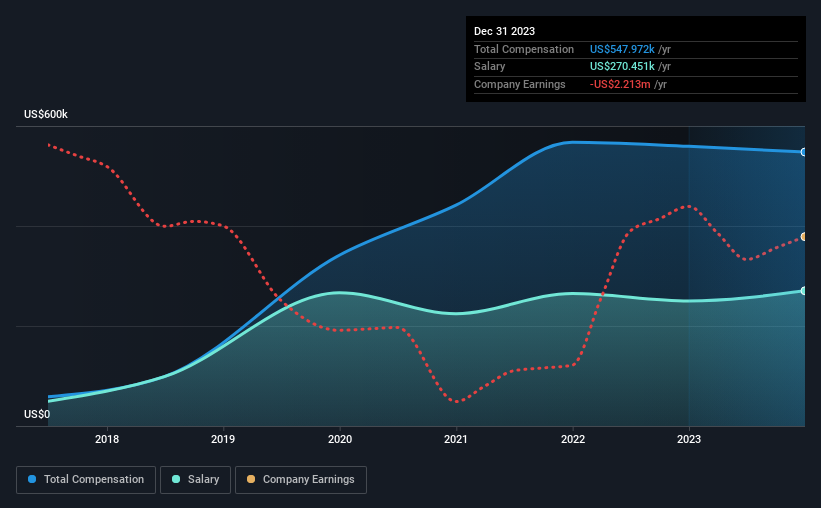
Task: Select the Salary end-point marker
Action: pos(803,291)
